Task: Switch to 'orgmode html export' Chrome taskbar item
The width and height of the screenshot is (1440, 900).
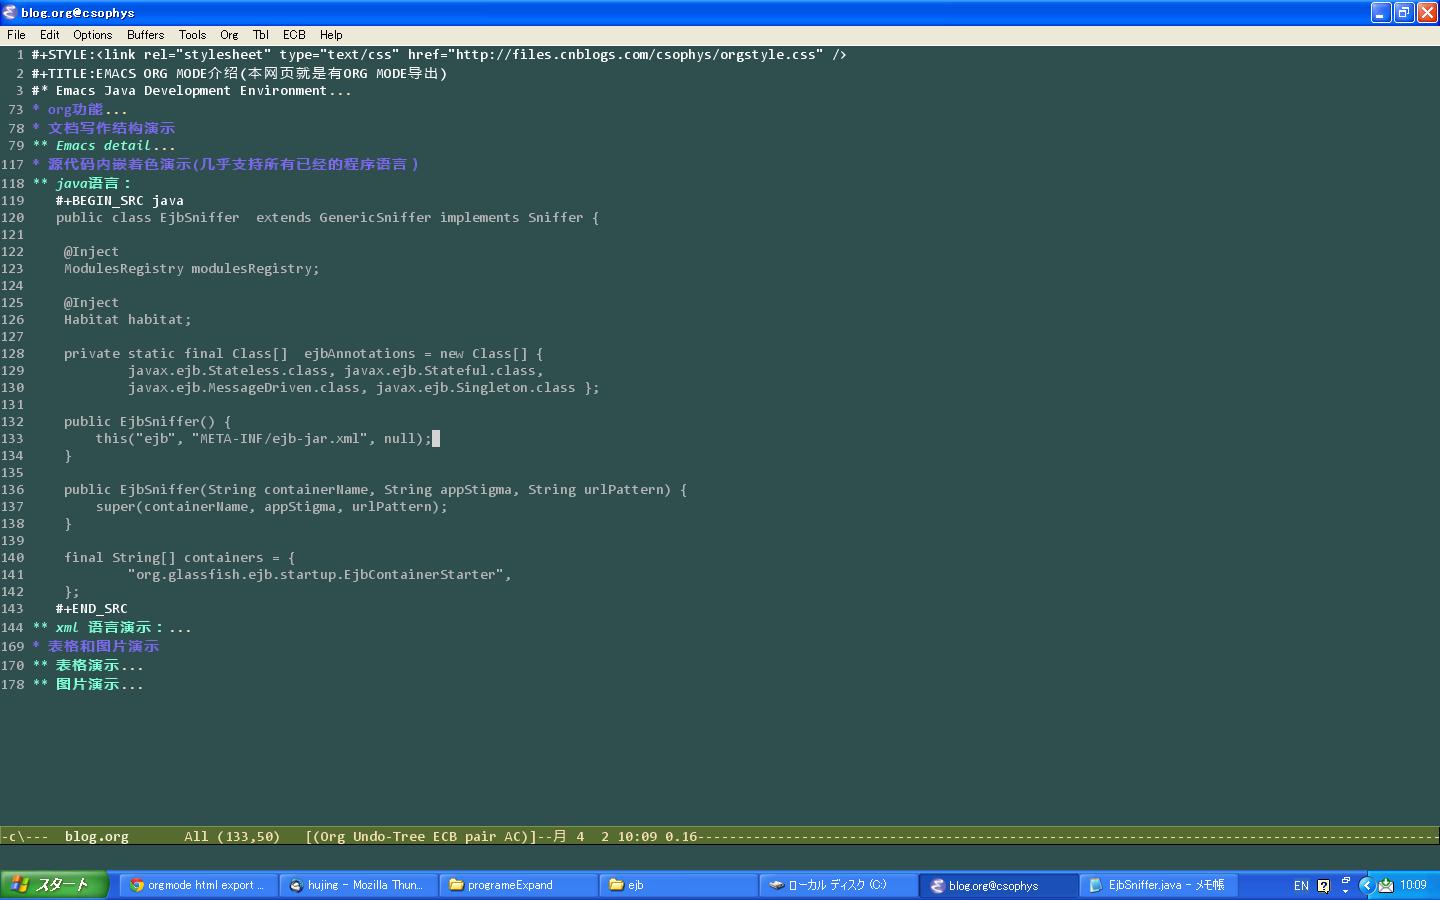Action: click(x=197, y=885)
